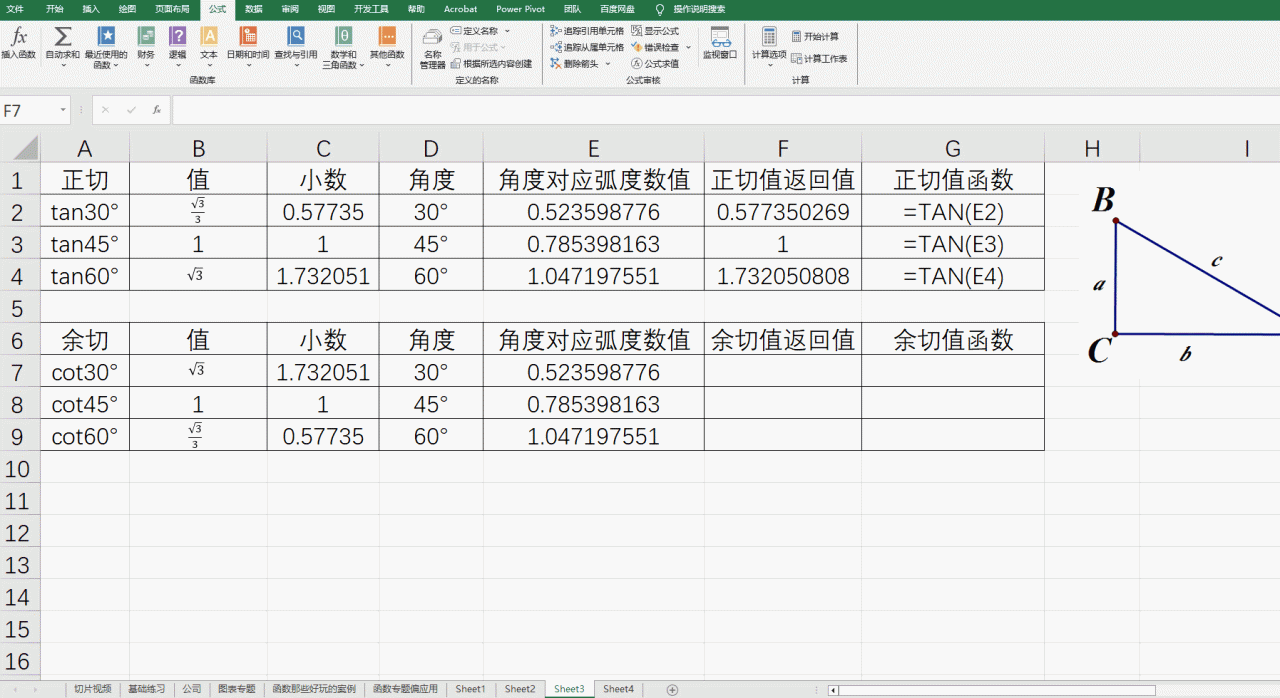Click the Name Box showing F7

28,110
